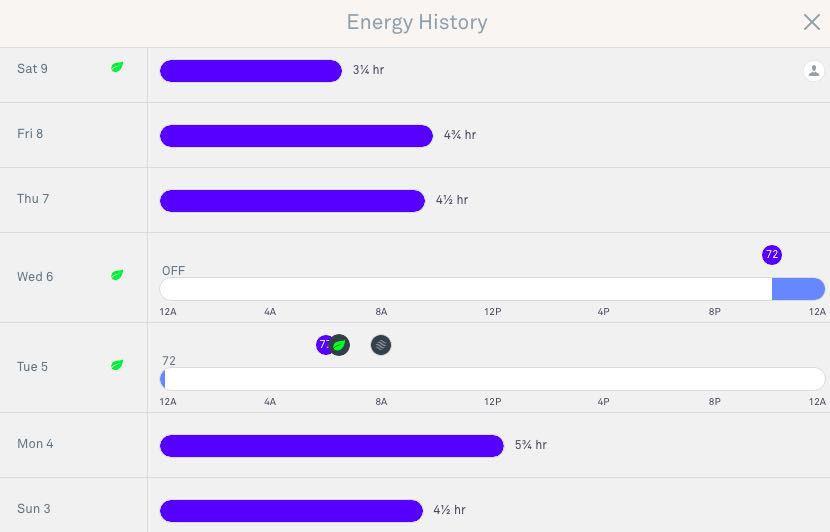Click the green leaf icon for Tue 5
The image size is (830, 532).
coord(117,365)
